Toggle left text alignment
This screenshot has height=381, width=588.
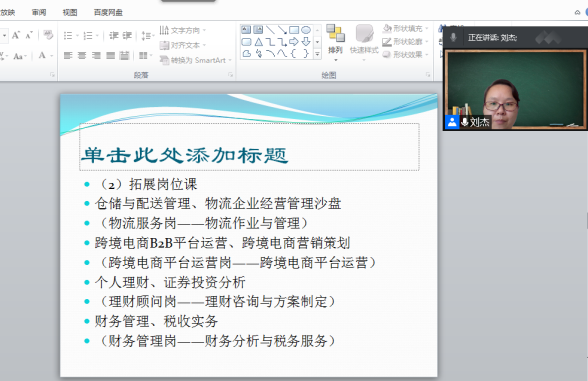click(x=68, y=56)
